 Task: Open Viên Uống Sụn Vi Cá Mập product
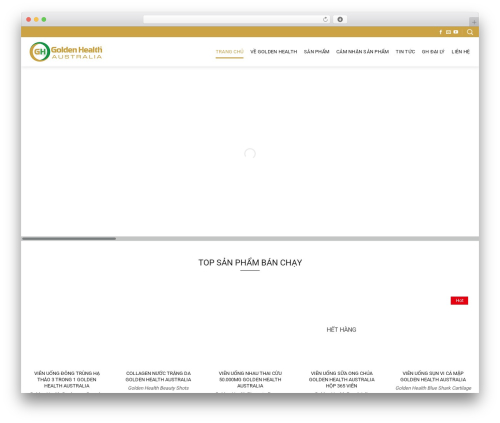click(433, 376)
